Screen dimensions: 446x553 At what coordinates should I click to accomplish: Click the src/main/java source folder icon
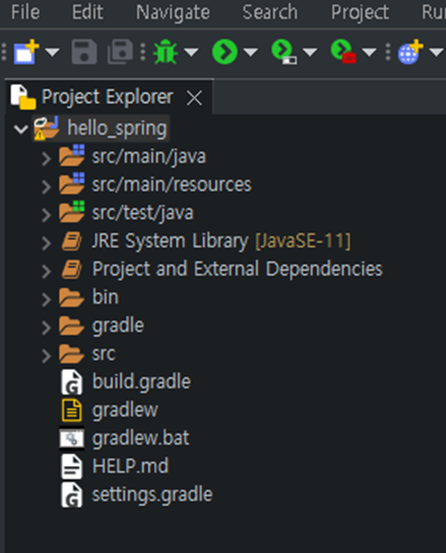[72, 155]
